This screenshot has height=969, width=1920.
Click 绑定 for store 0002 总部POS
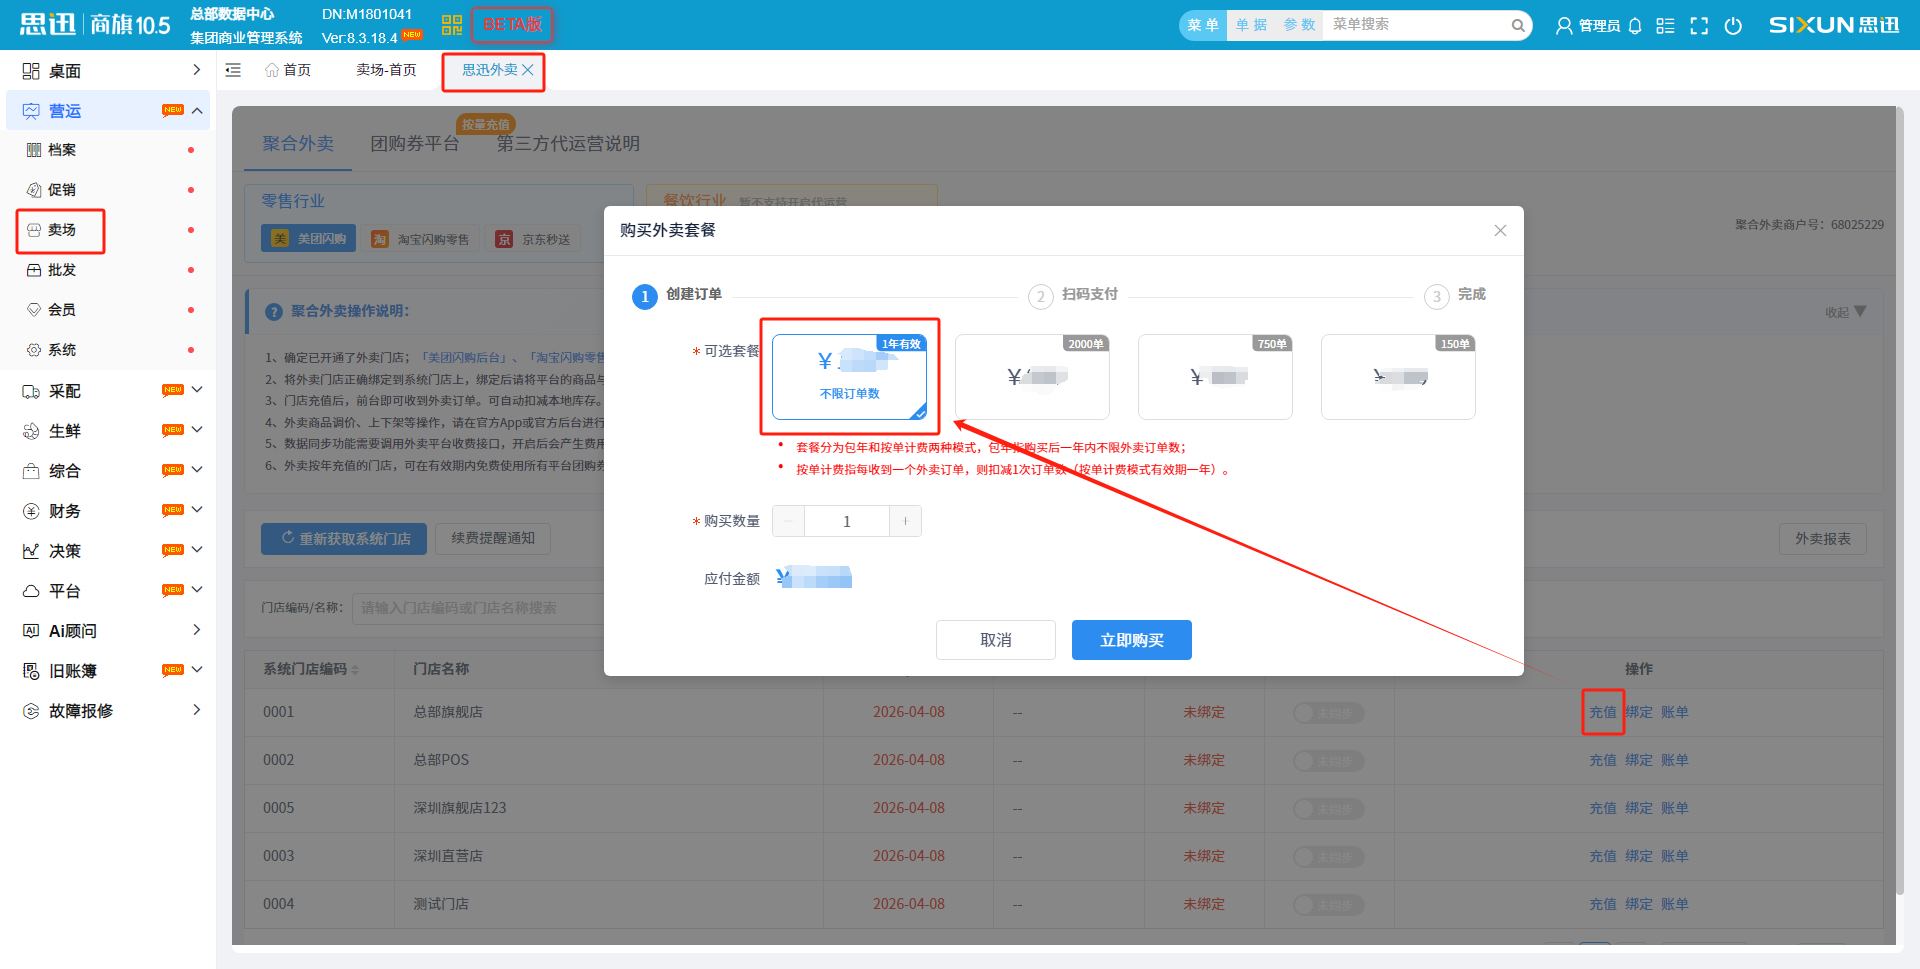(1639, 760)
